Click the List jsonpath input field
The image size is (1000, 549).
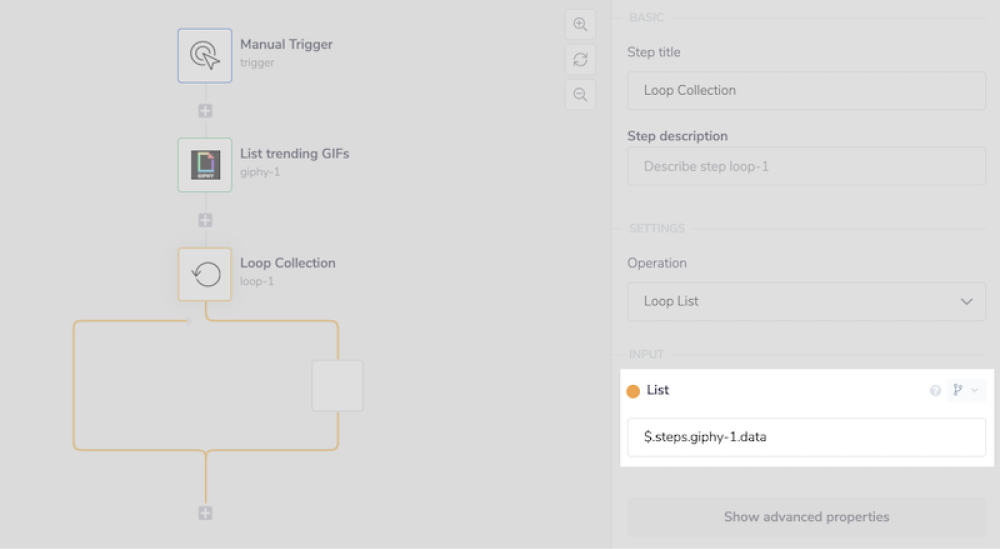tap(806, 437)
